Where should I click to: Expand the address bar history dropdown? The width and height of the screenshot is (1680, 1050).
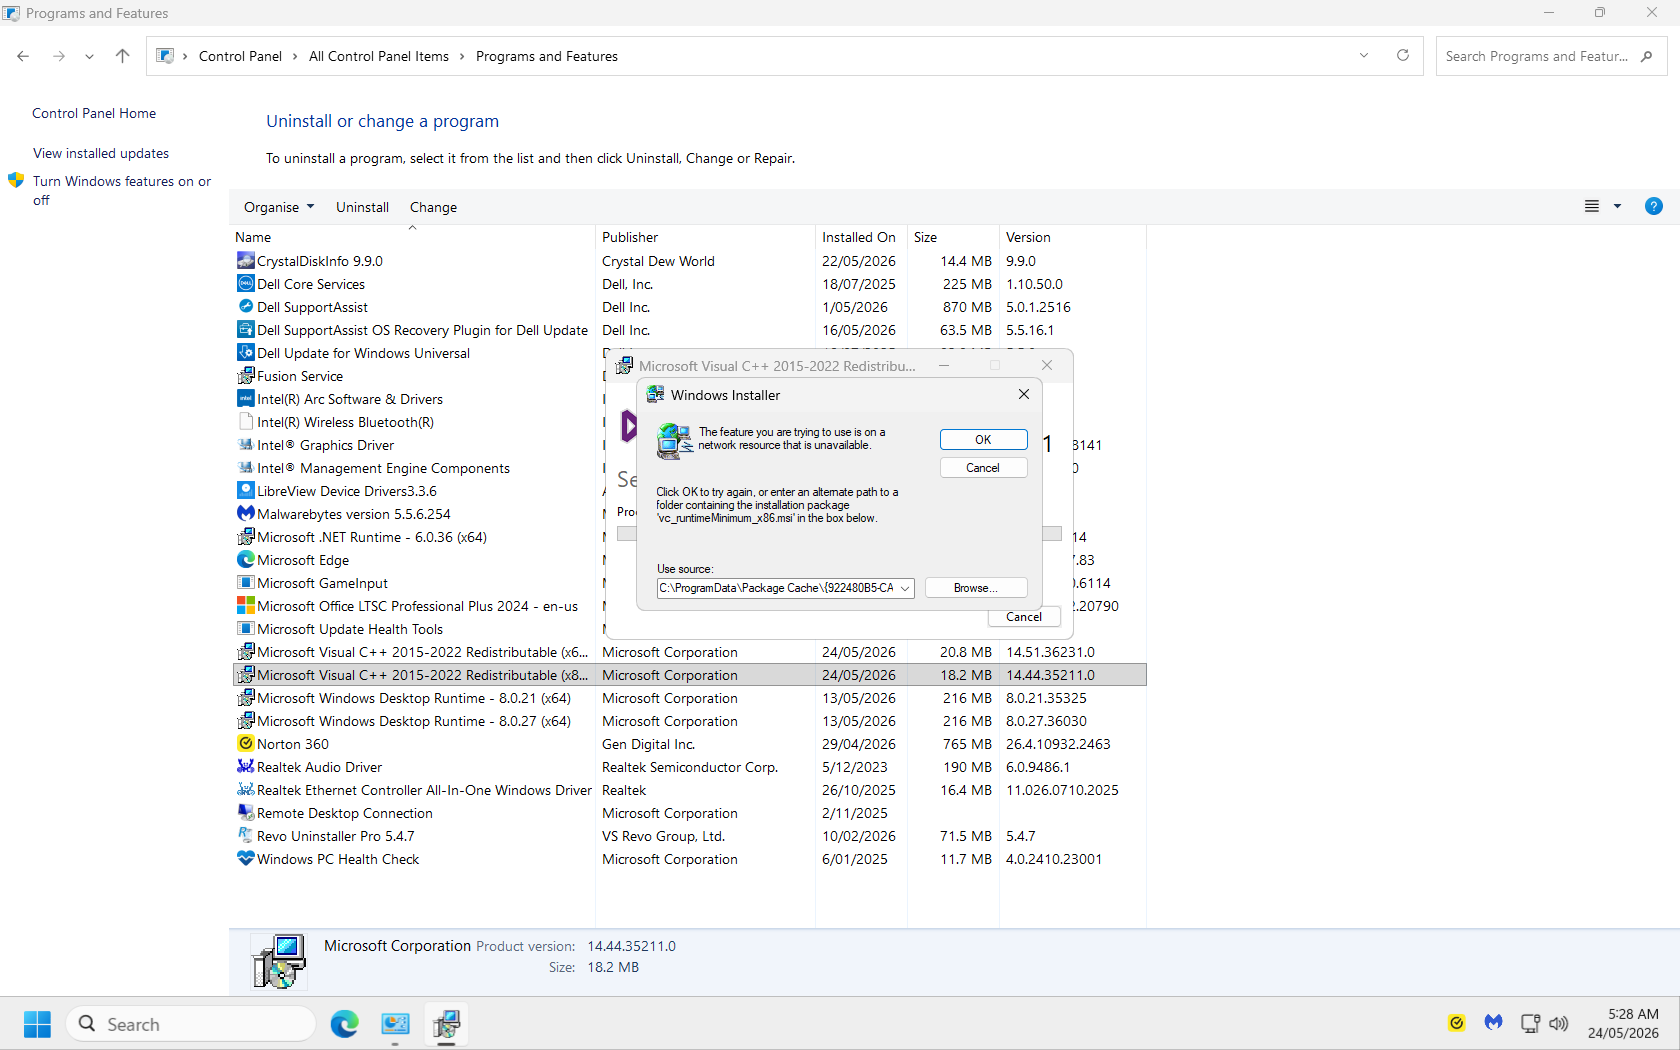tap(1364, 56)
